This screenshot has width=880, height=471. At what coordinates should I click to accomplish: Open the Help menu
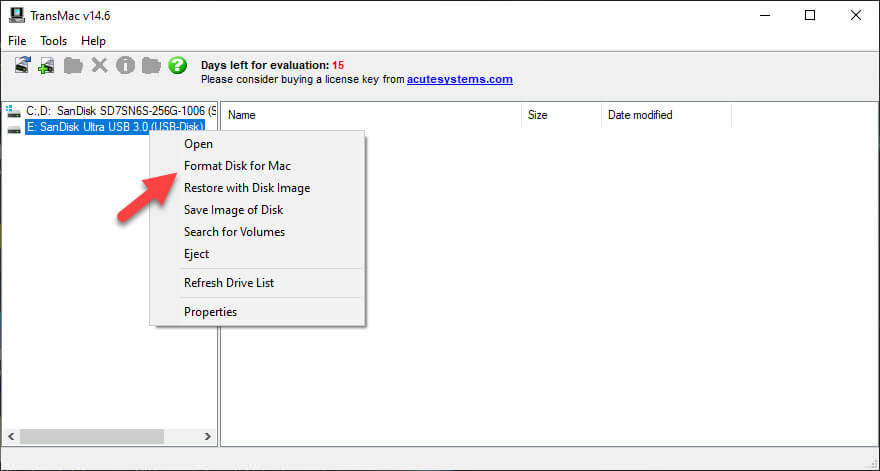coord(93,41)
